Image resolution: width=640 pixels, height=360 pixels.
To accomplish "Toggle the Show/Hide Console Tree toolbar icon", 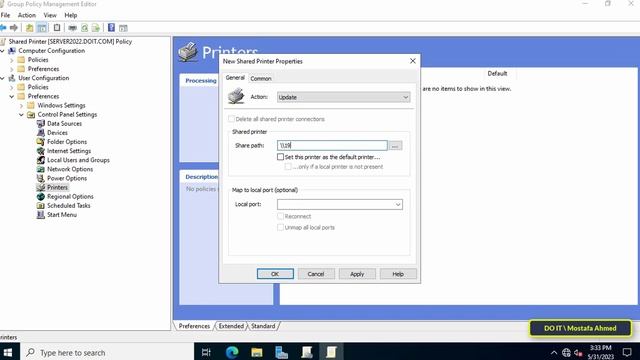I will 42,28.
